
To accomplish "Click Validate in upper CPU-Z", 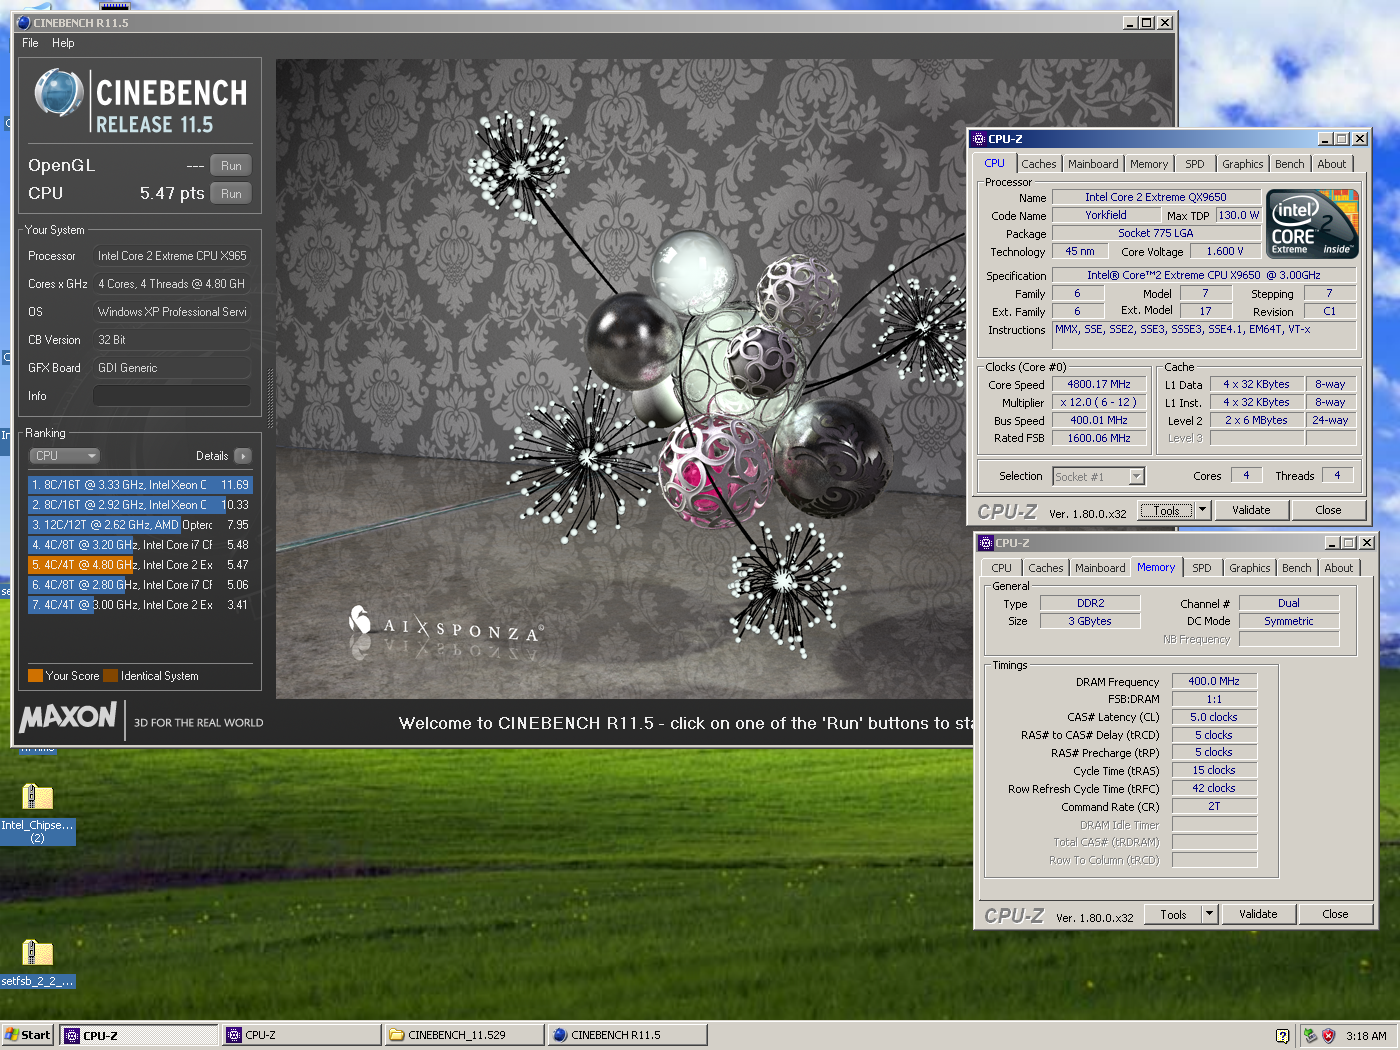I will coord(1251,510).
